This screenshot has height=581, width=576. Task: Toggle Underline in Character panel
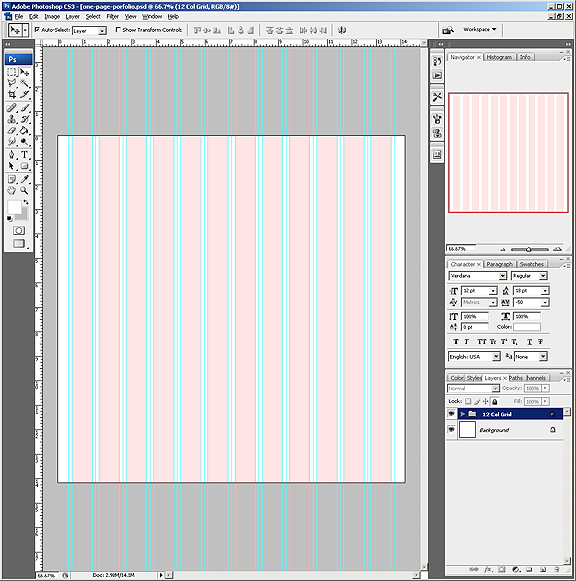529,342
